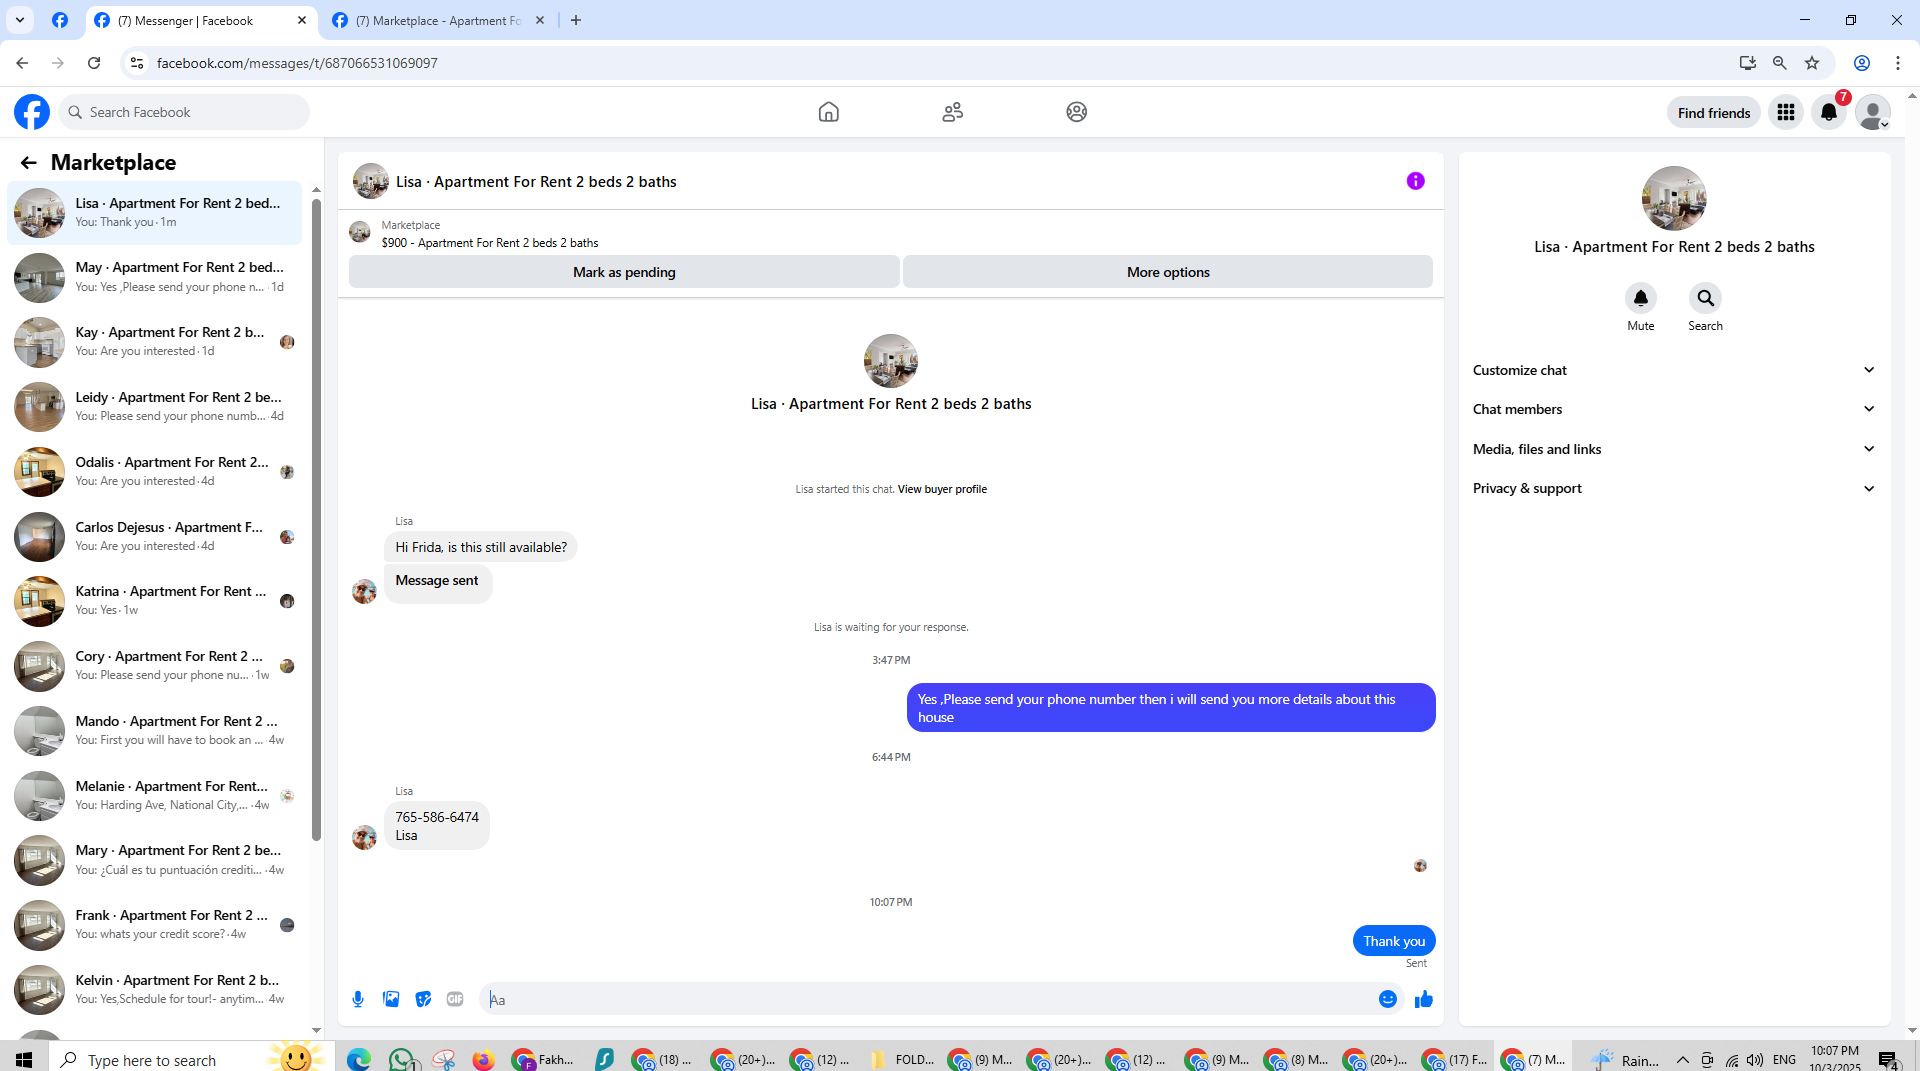The height and width of the screenshot is (1071, 1920).
Task: Reload the page in browser
Action: click(94, 63)
